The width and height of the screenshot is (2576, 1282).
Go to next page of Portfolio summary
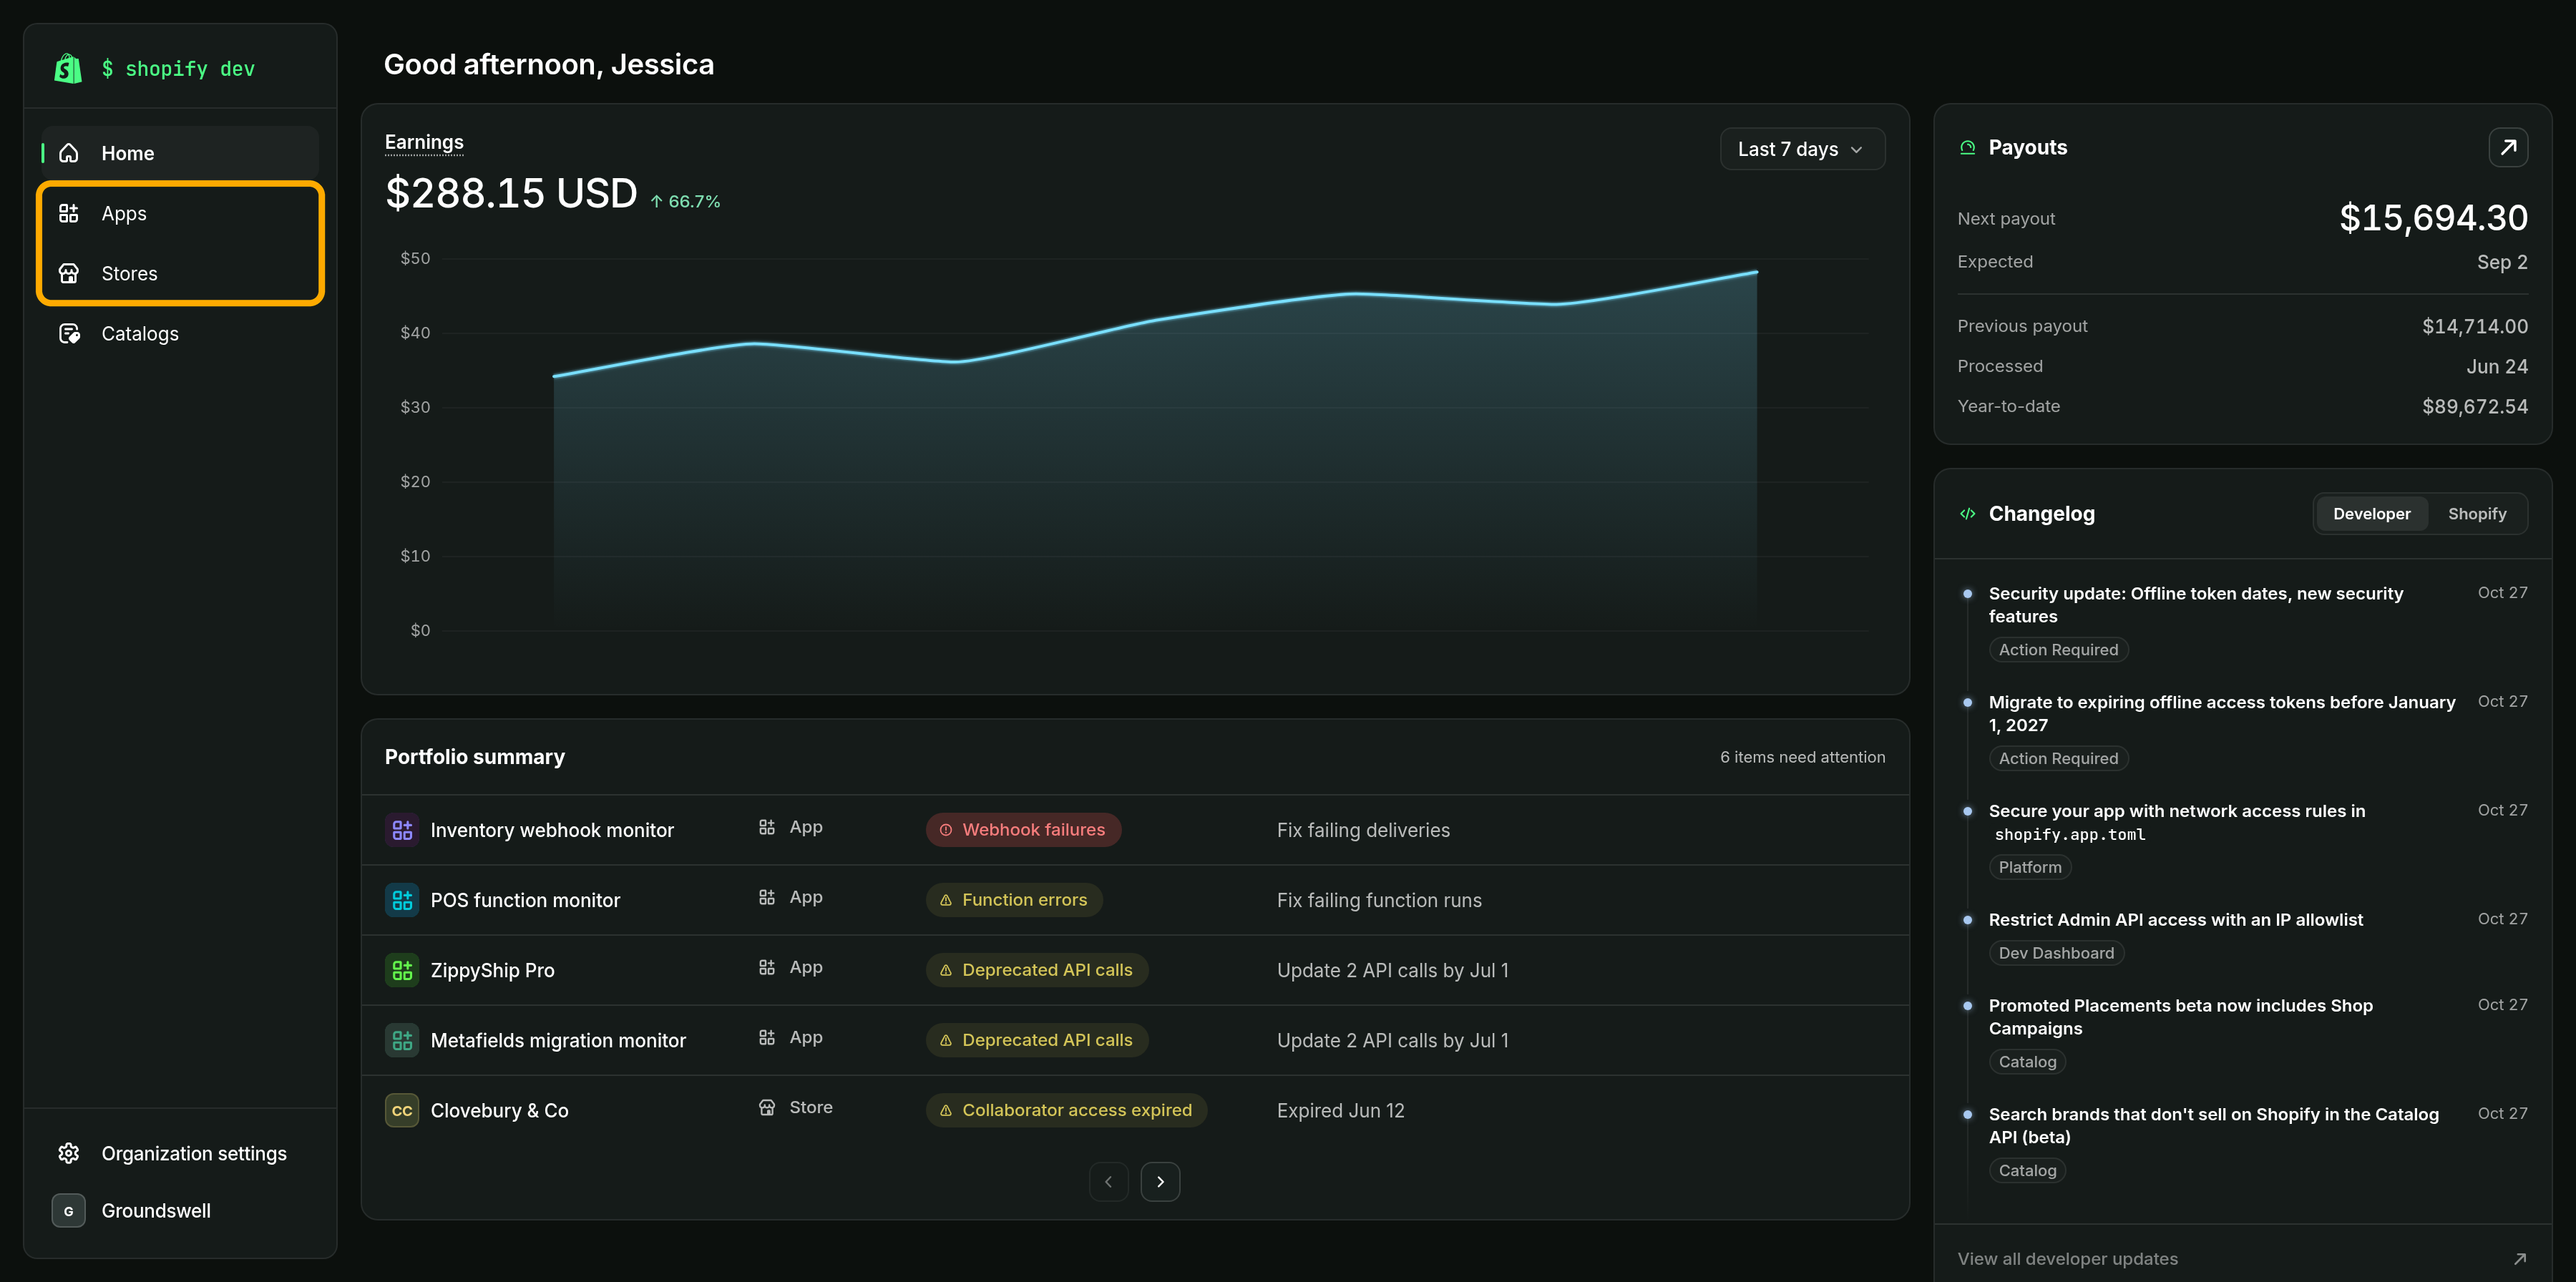(1160, 1182)
